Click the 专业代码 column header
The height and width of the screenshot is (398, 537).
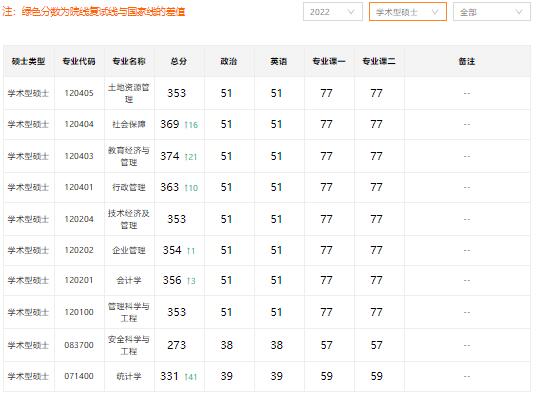pos(79,61)
